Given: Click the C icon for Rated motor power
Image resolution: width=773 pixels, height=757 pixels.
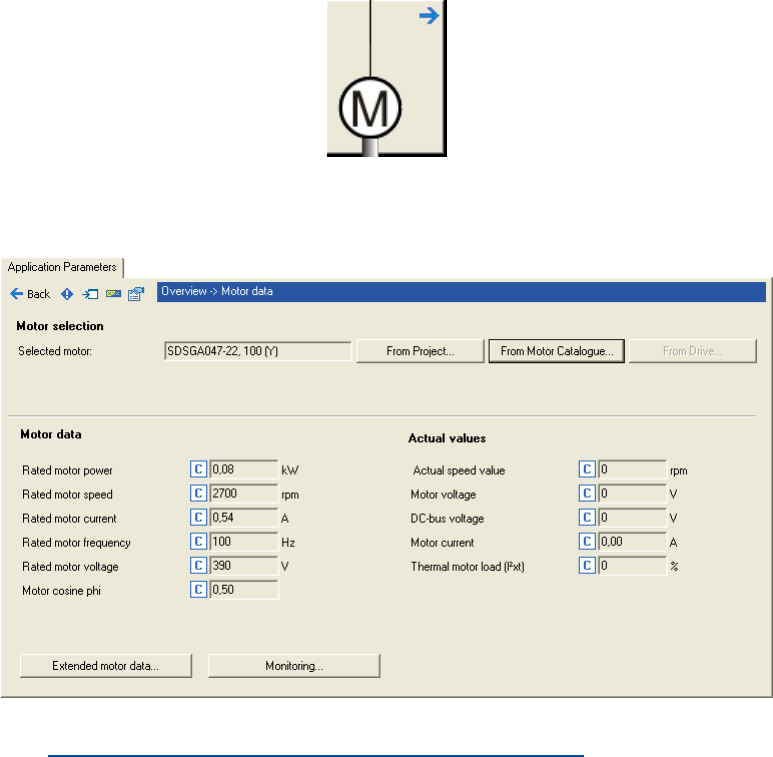Looking at the screenshot, I should point(198,469).
